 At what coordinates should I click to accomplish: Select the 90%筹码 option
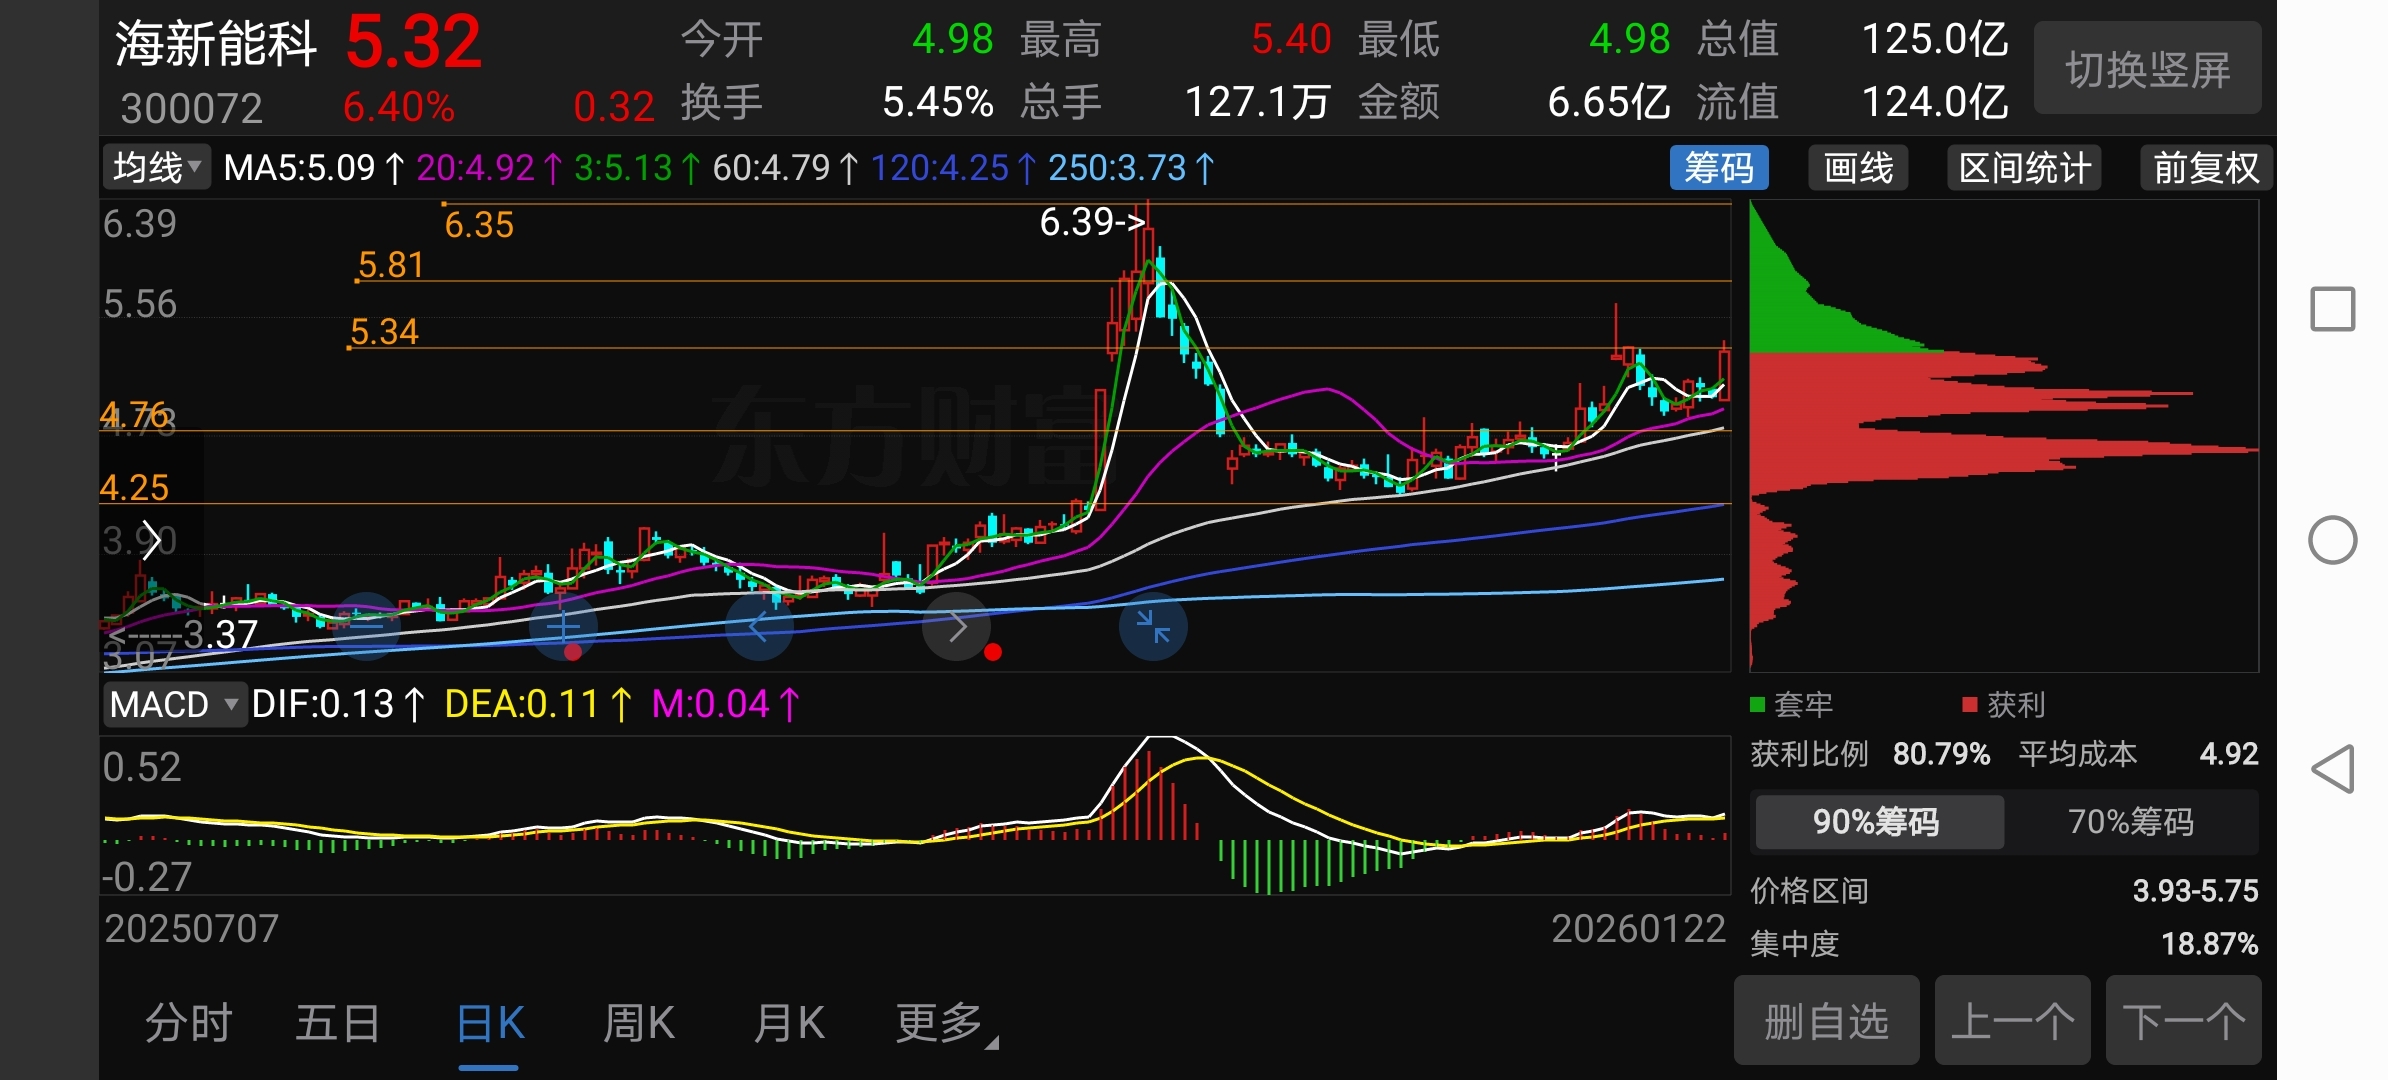point(1877,822)
